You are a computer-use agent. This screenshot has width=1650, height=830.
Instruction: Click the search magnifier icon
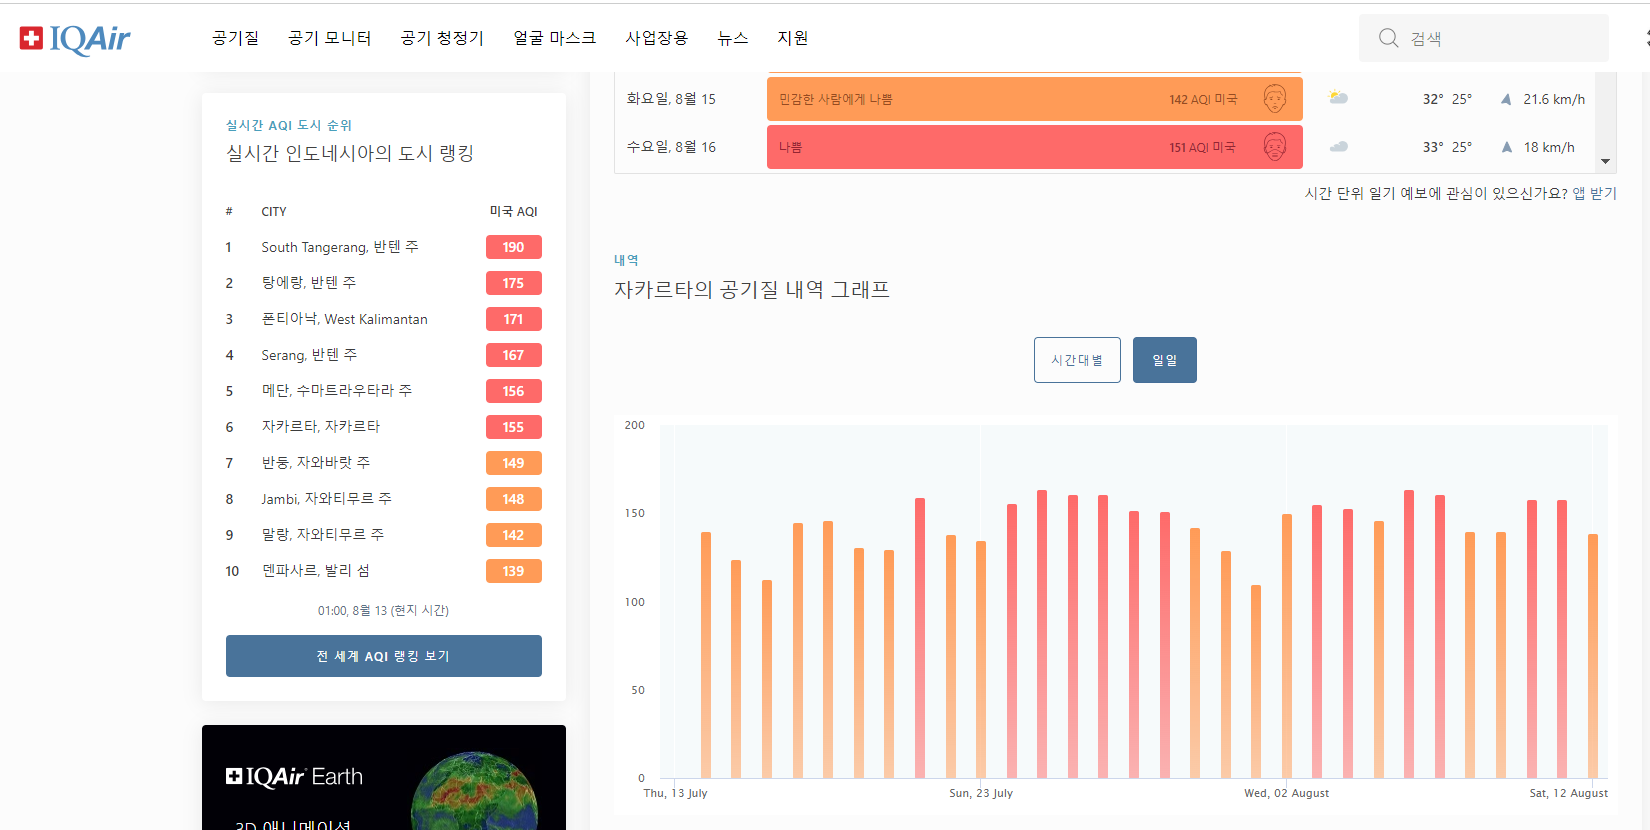click(x=1388, y=38)
